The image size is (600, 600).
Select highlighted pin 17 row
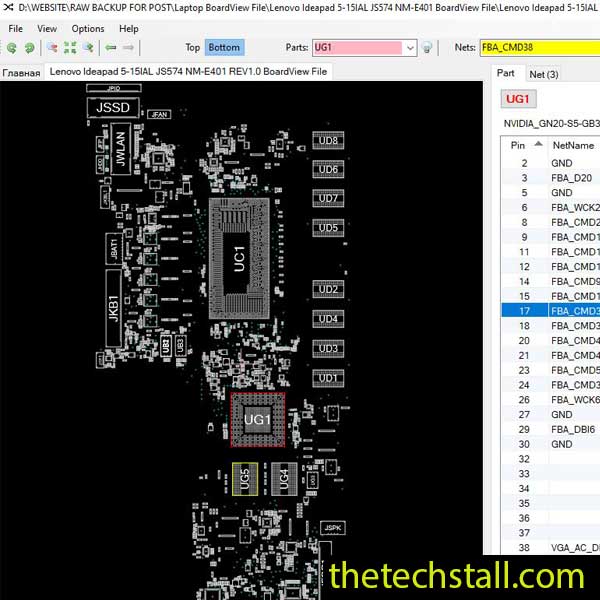(x=551, y=311)
